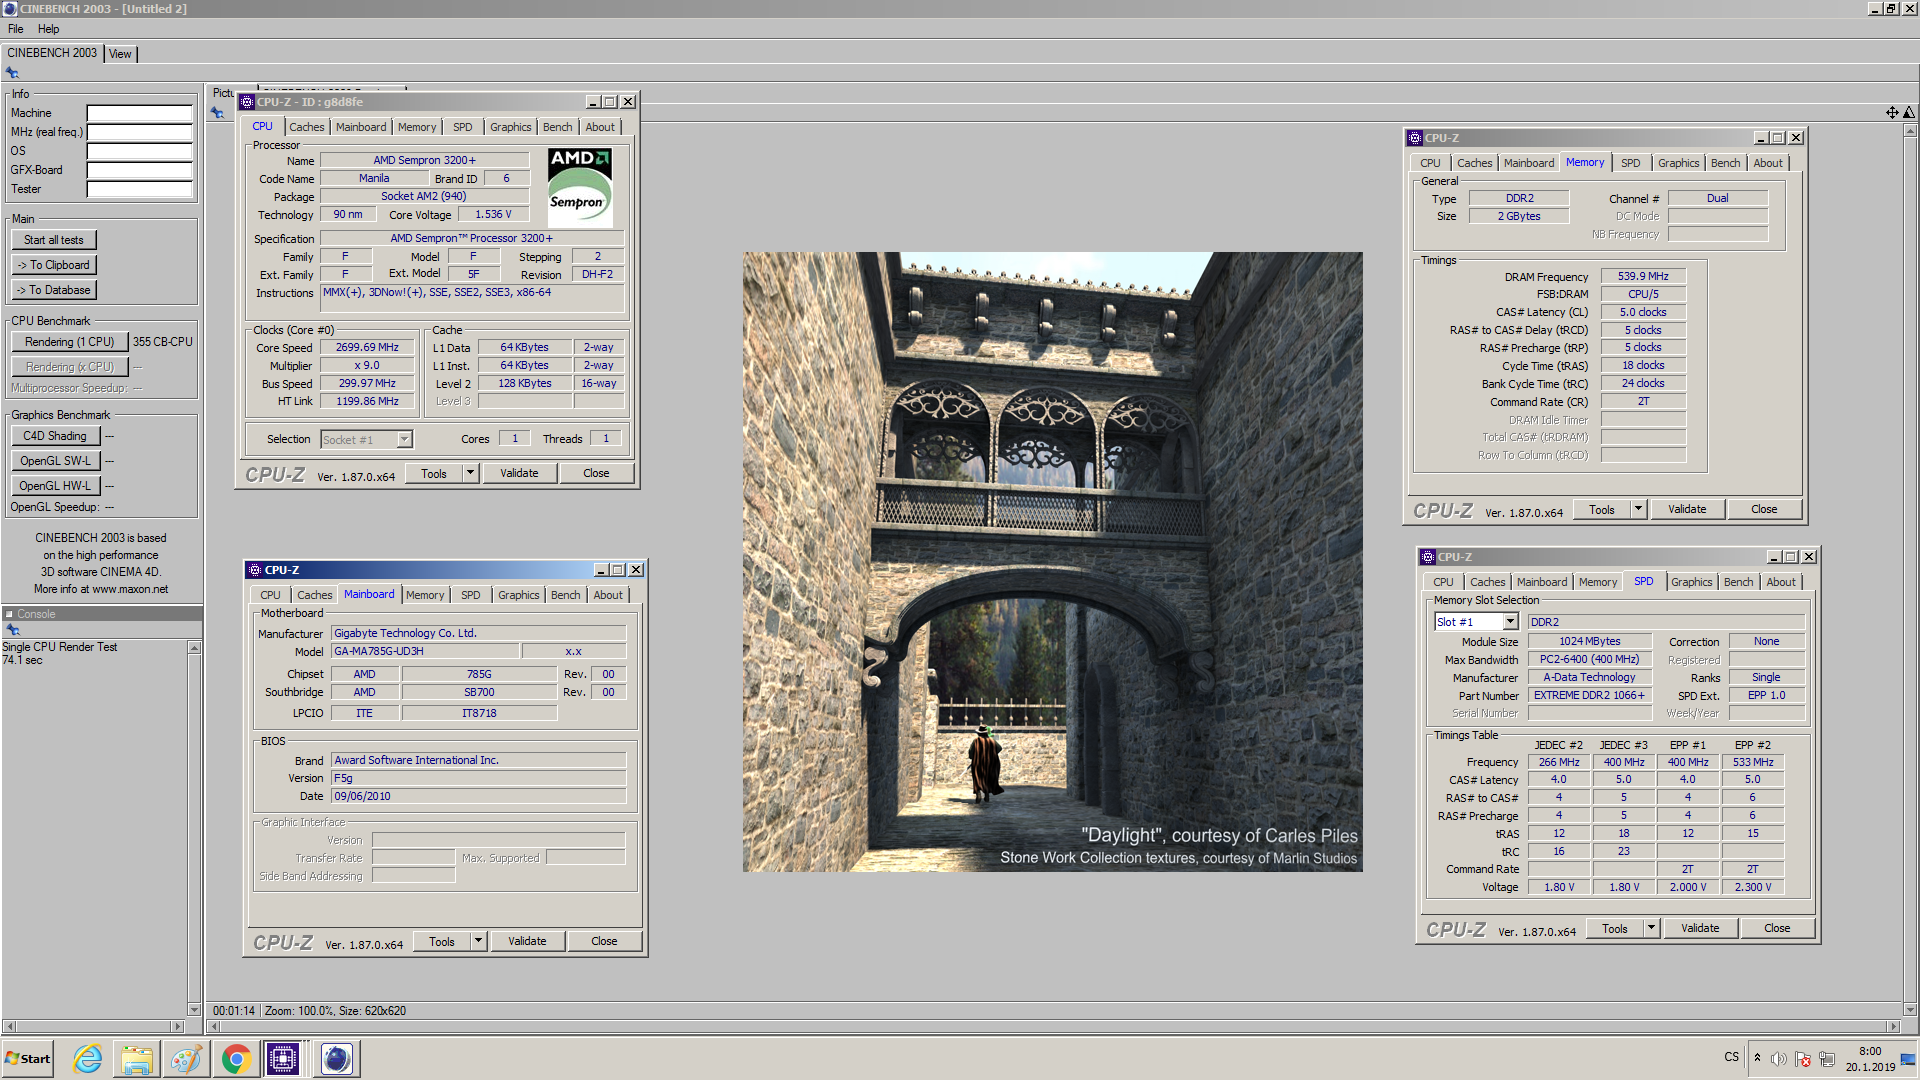
Task: Click the move arrows icon in picture viewer
Action: tap(1892, 113)
